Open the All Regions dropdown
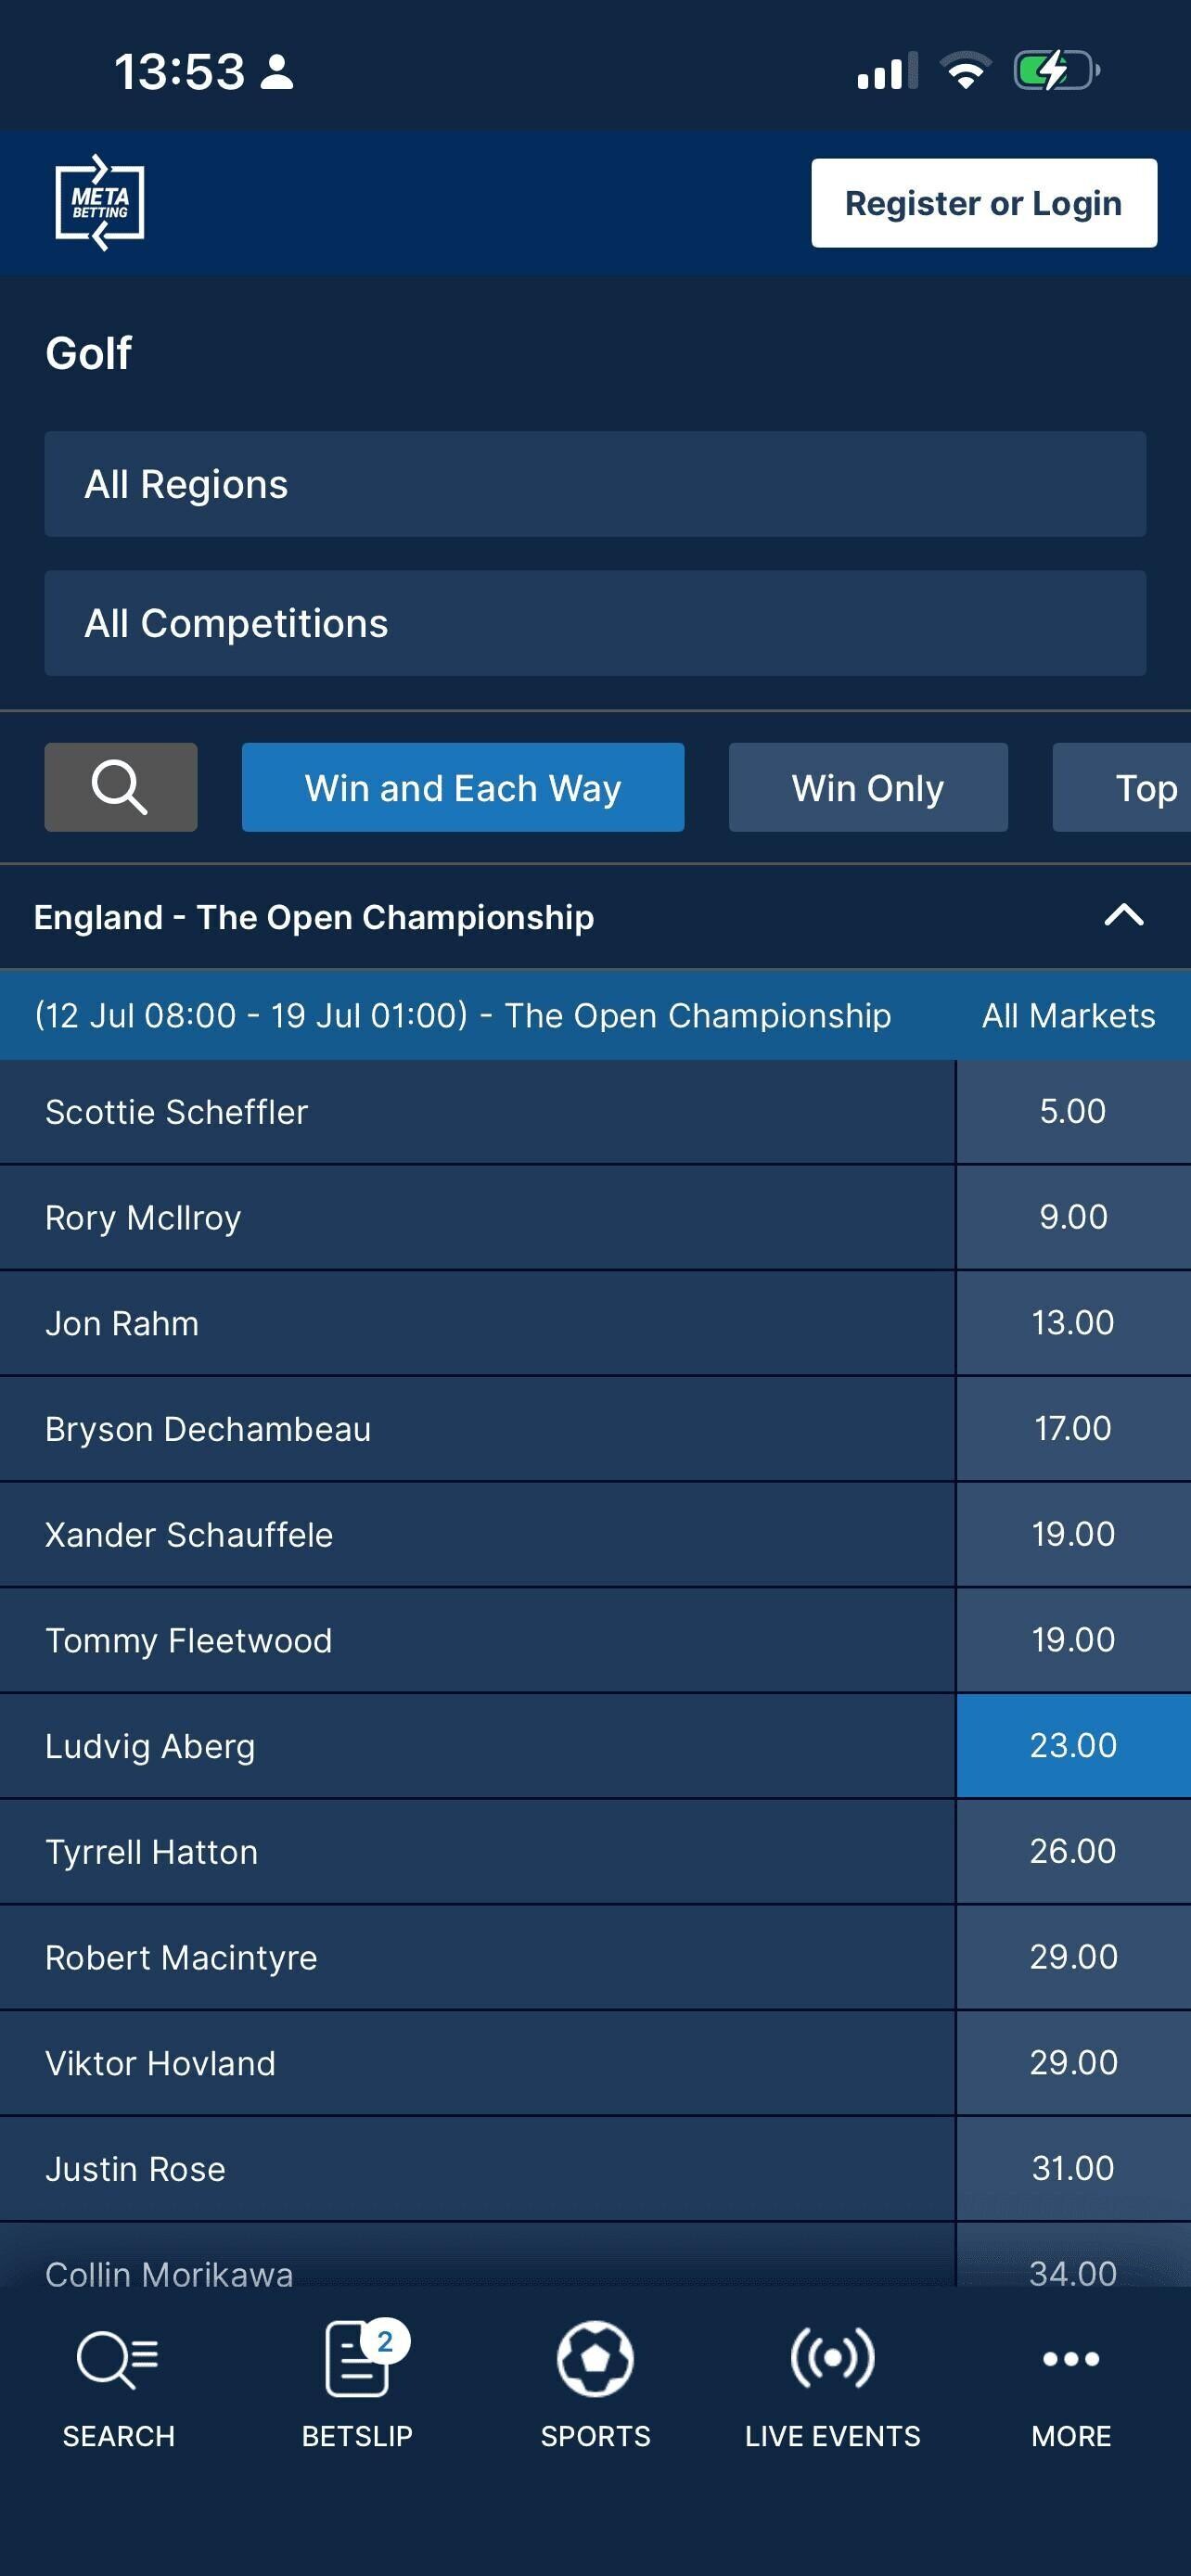Screen dimensions: 1191x2576 (595, 484)
